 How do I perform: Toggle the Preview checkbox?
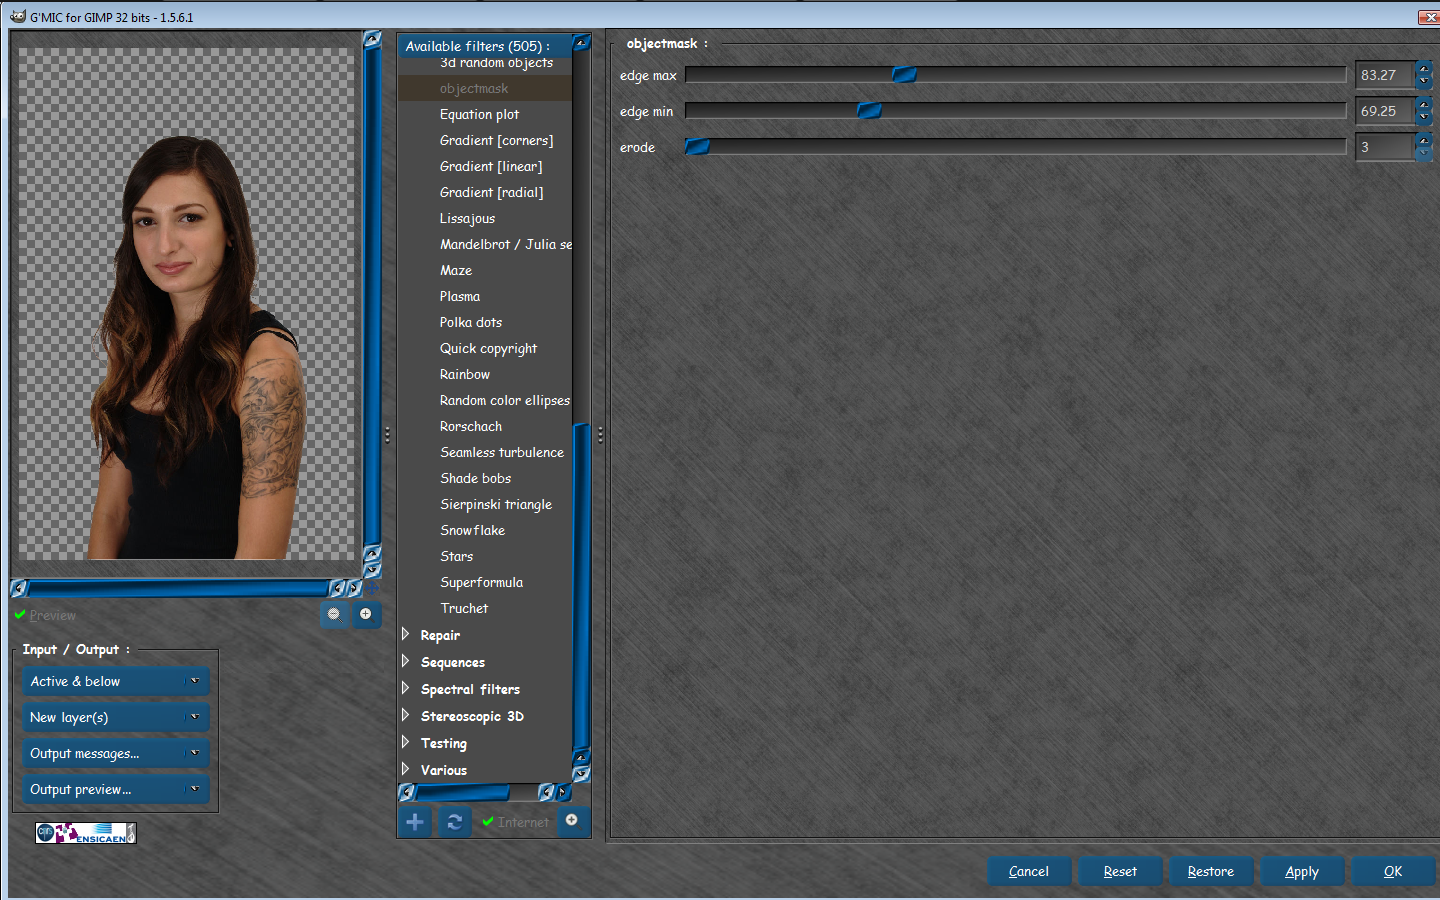click(46, 615)
